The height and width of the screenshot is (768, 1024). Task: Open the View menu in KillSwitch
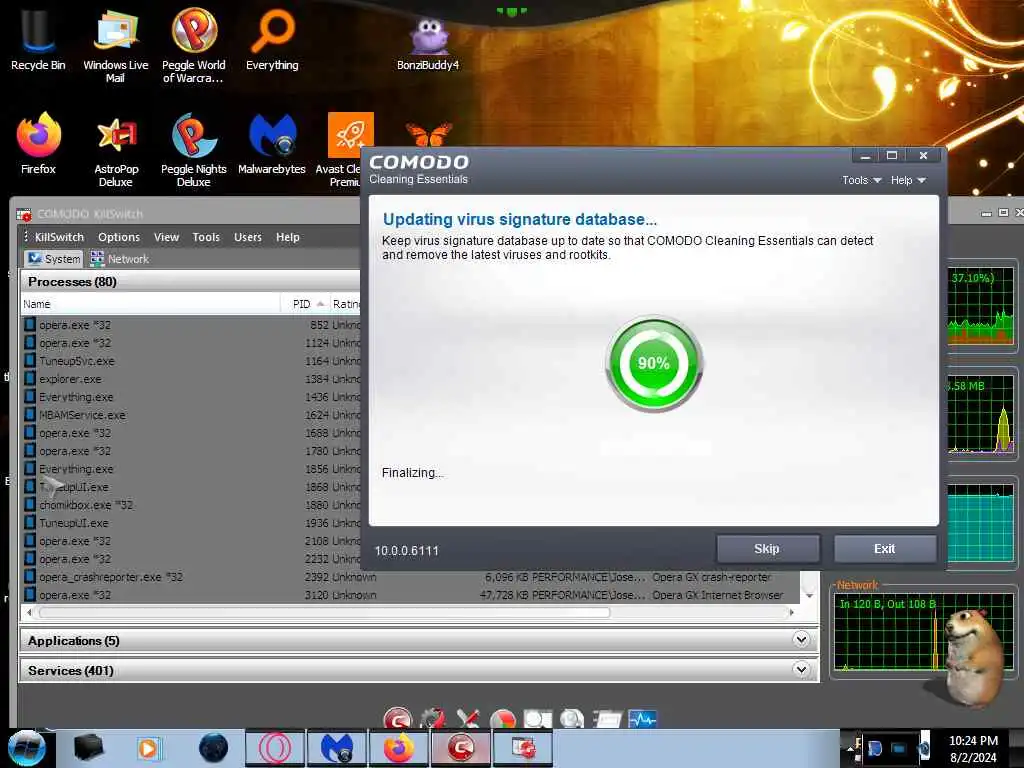166,237
